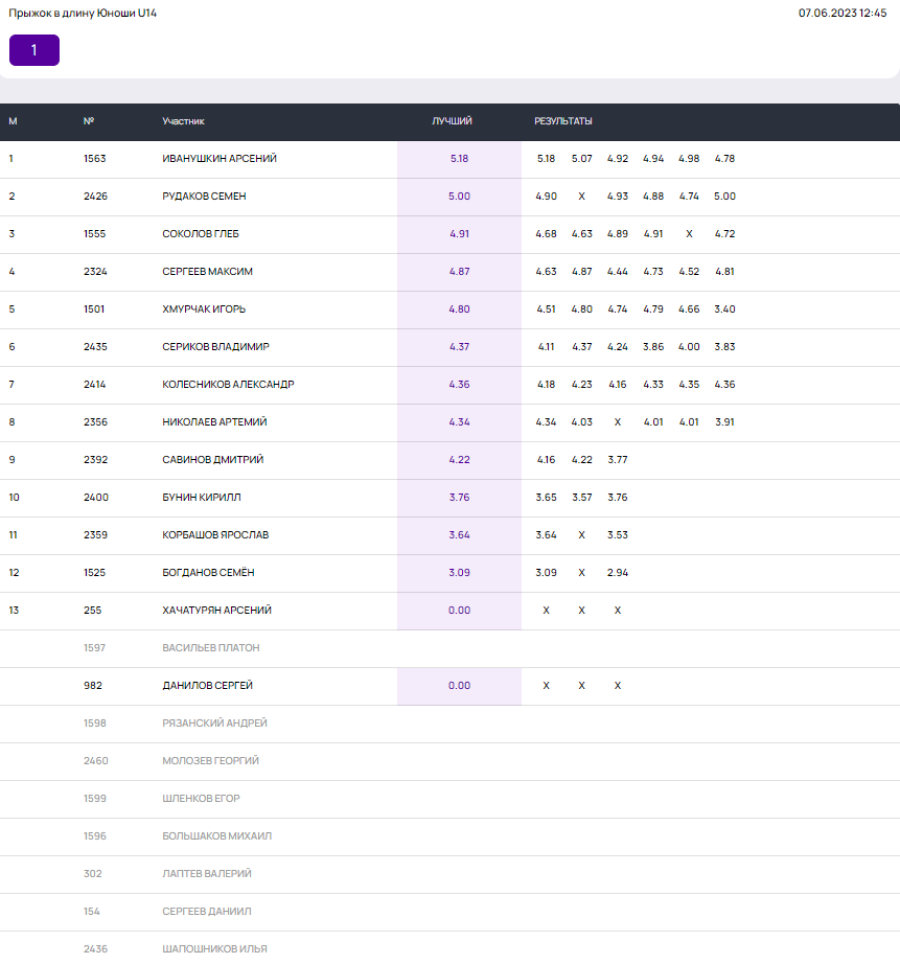Screen dimensions: 900x964
Task: Click the "ЛУЧШИЙ" column header
Action: (x=452, y=122)
